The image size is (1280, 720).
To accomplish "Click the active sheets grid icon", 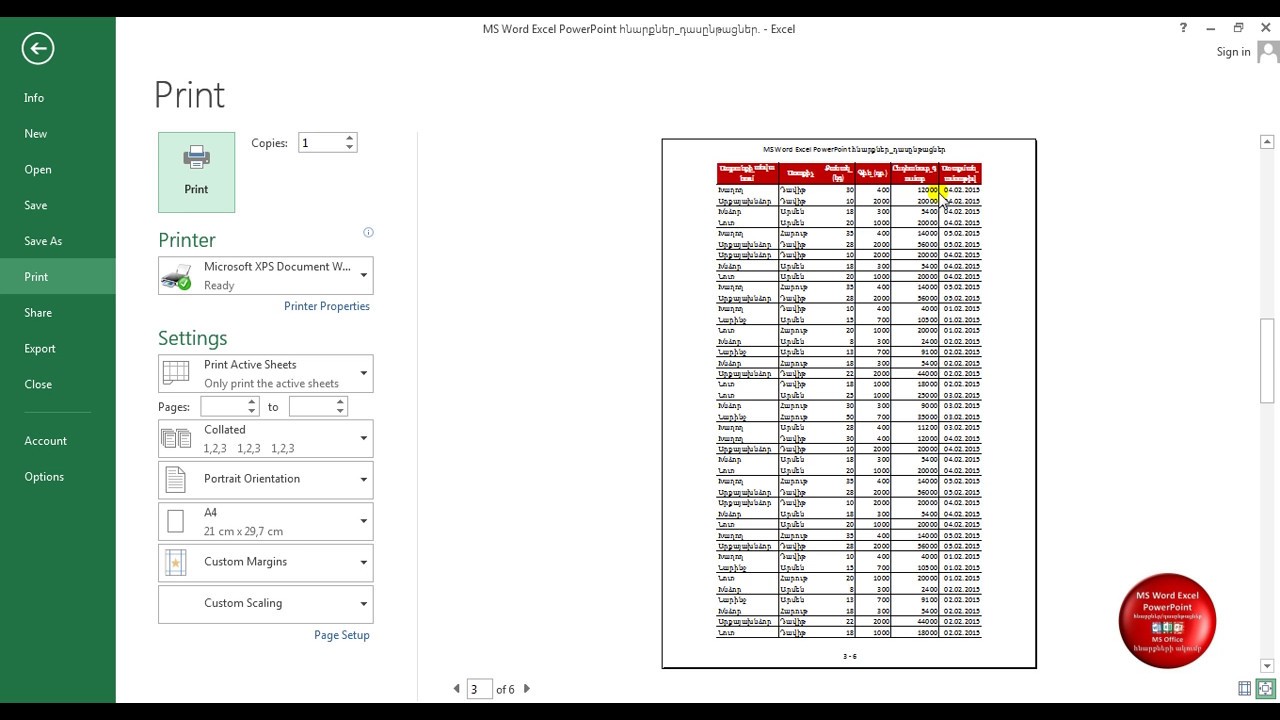I will [176, 373].
